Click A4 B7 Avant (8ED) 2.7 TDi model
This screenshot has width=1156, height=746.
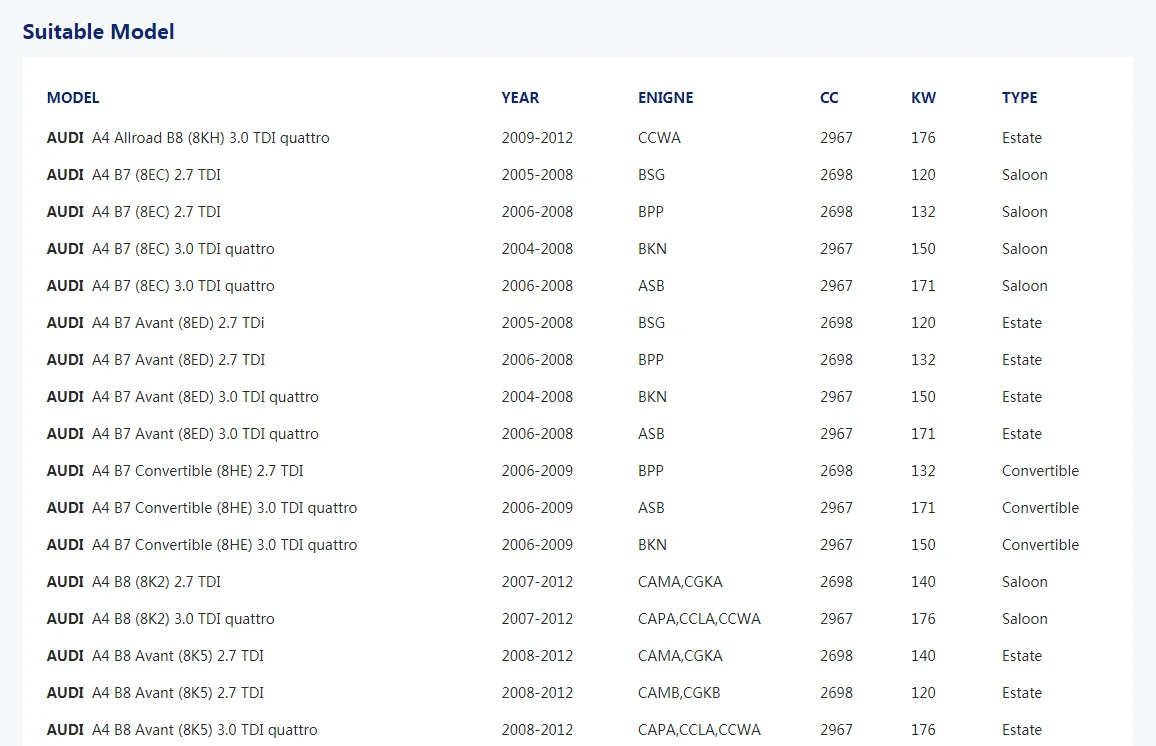pyautogui.click(x=156, y=323)
